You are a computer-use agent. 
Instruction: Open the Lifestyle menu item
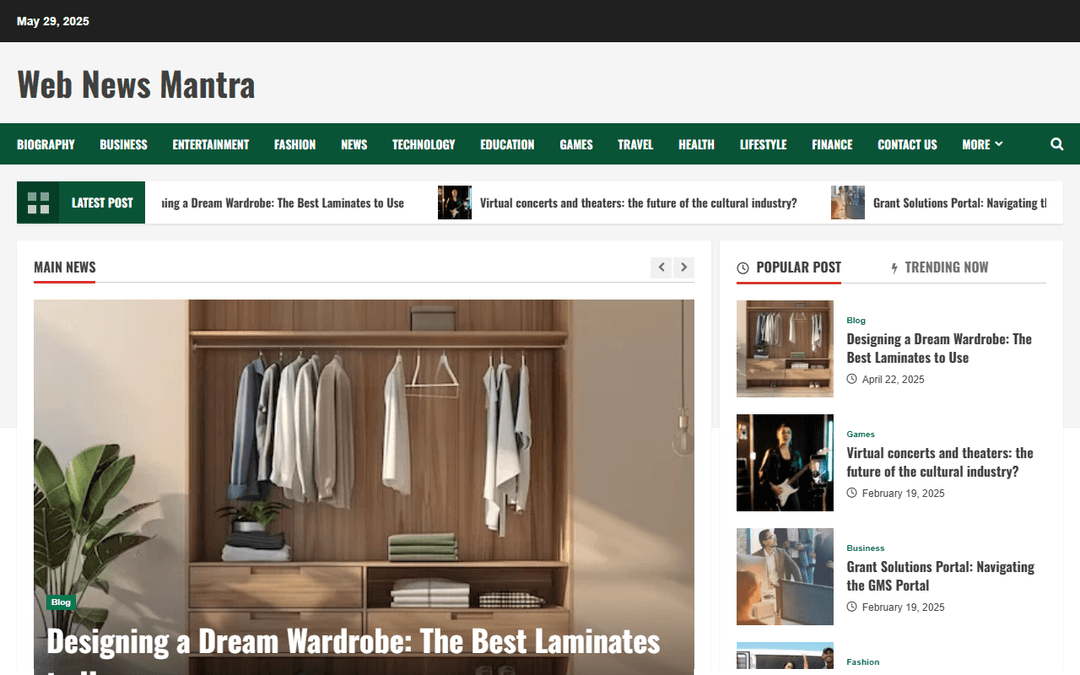click(763, 144)
